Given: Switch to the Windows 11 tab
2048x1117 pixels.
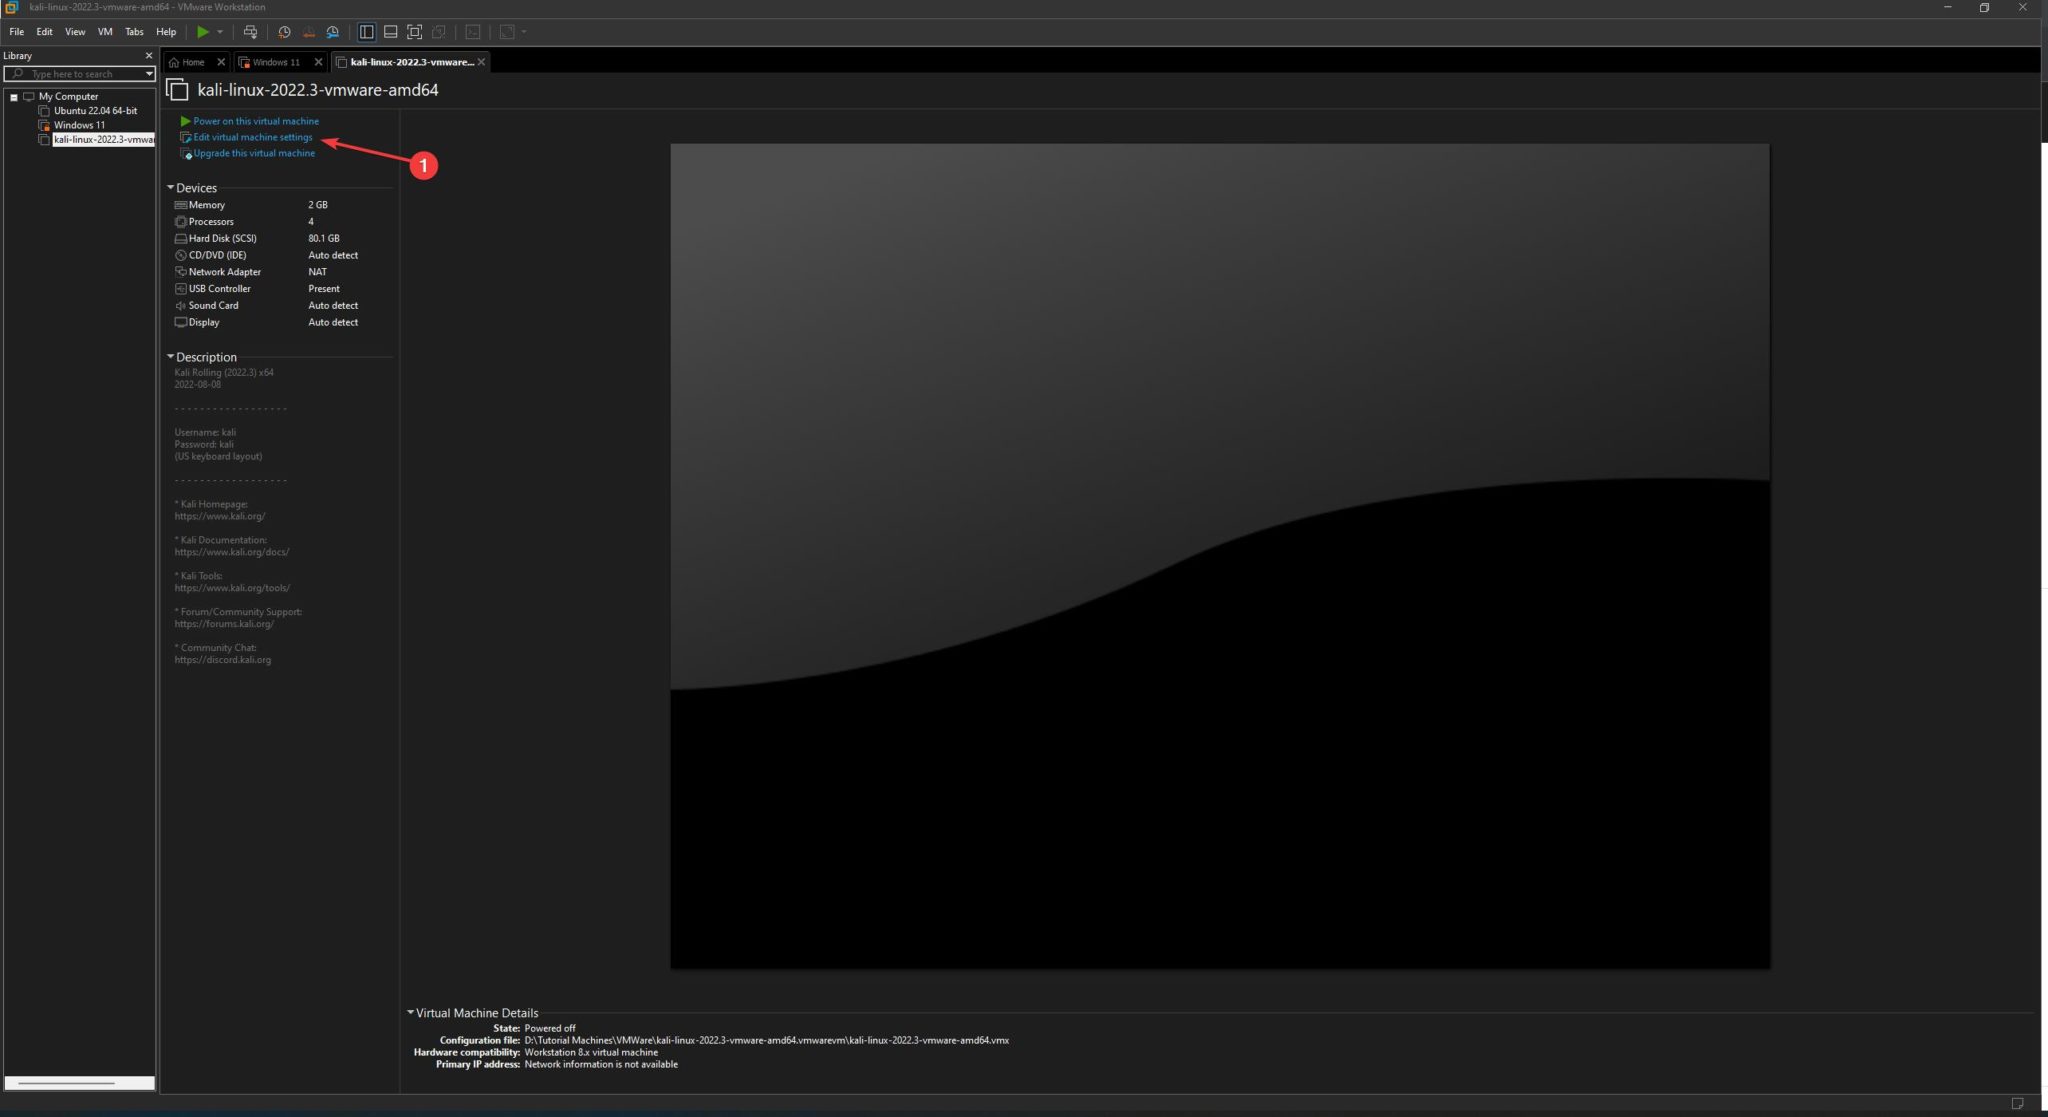Looking at the screenshot, I should (275, 62).
